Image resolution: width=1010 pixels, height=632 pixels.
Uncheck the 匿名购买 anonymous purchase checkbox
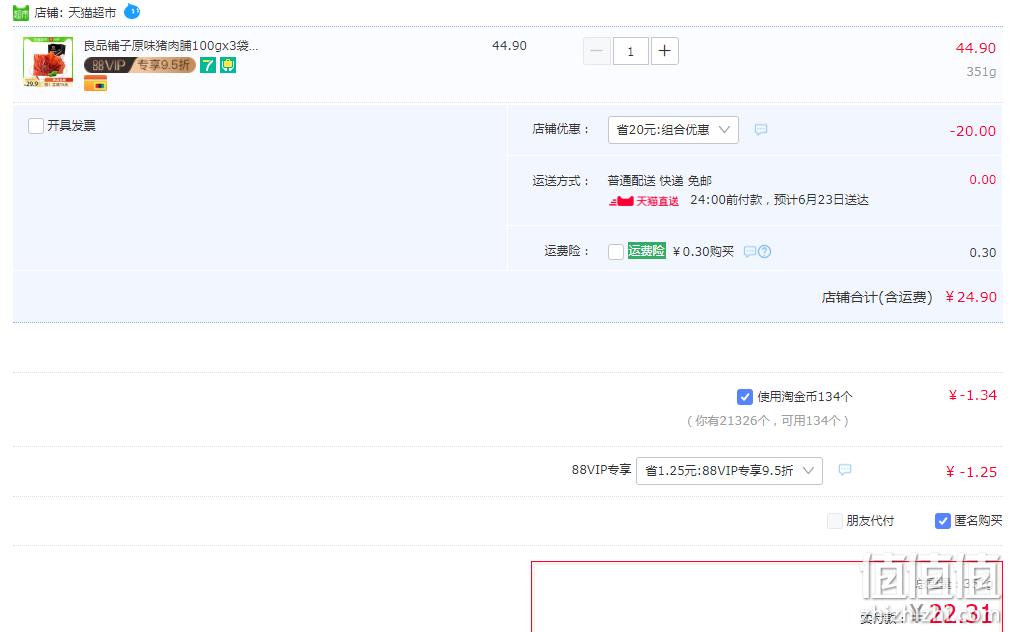pos(942,521)
